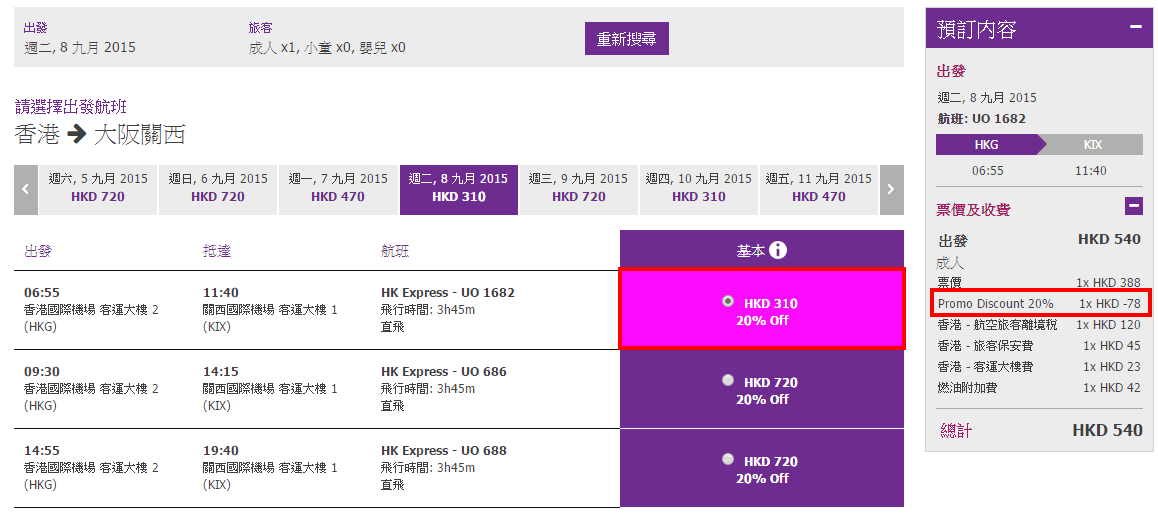Screen dimensions: 1158x518
Task: Click the Promo Discount 20% line
Action: pos(1039,303)
